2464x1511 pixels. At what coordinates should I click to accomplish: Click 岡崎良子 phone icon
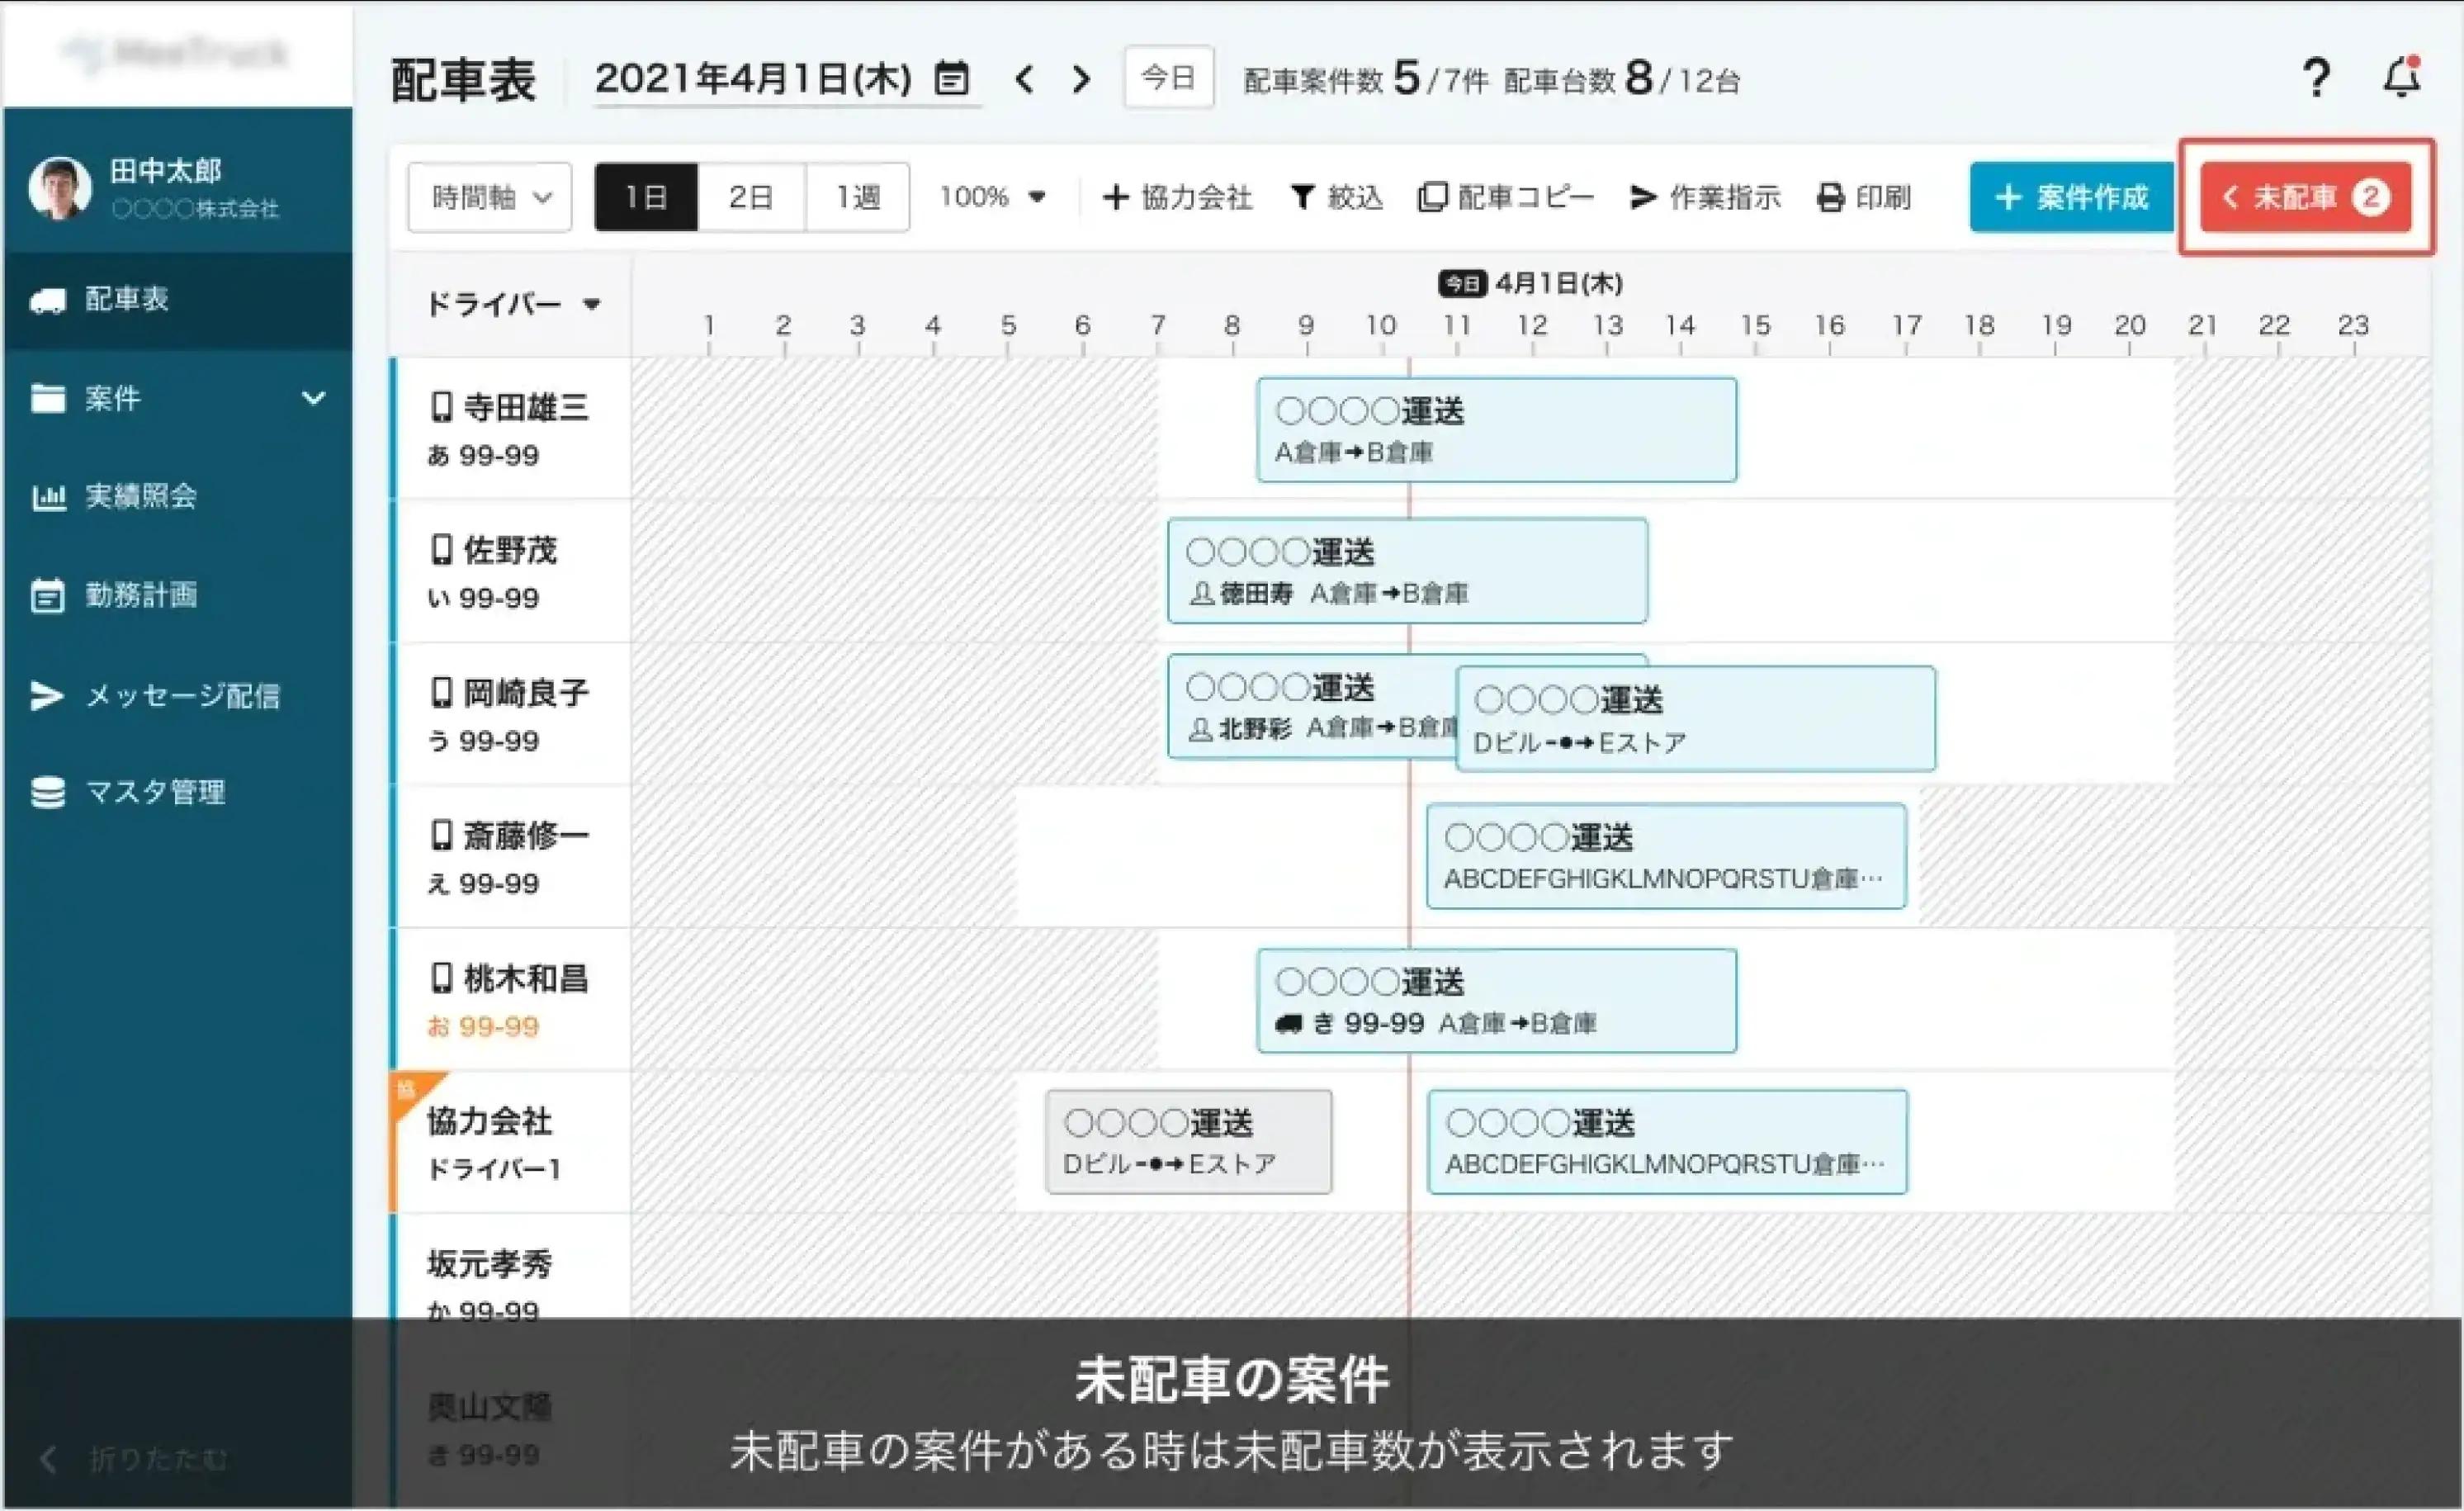pos(441,692)
